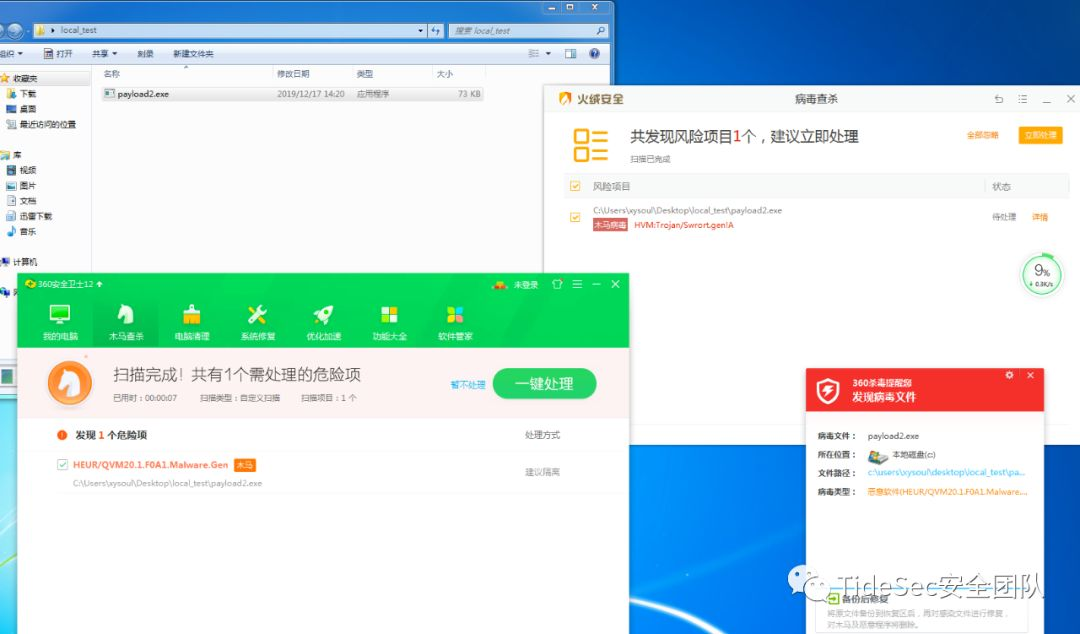Open 优化加速 rocket tab
This screenshot has height=634, width=1080.
pyautogui.click(x=323, y=323)
